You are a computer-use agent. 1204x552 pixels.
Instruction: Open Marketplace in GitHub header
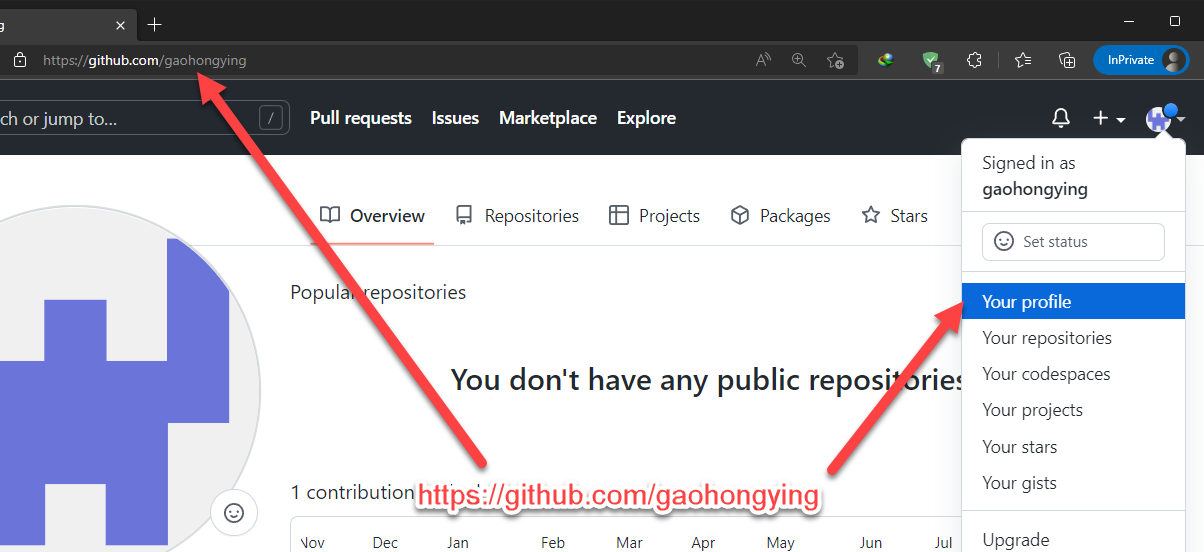click(x=548, y=118)
